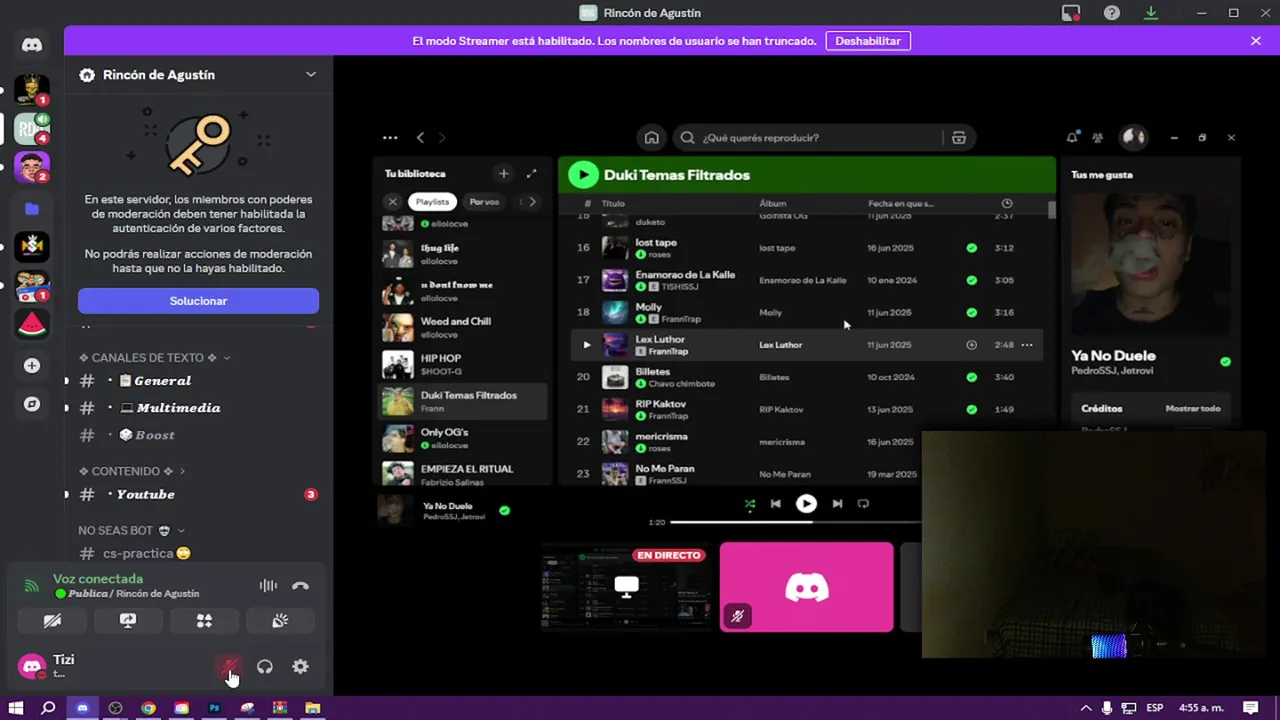This screenshot has height=720, width=1280.
Task: Turn on camera in voice panel
Action: [x=52, y=621]
